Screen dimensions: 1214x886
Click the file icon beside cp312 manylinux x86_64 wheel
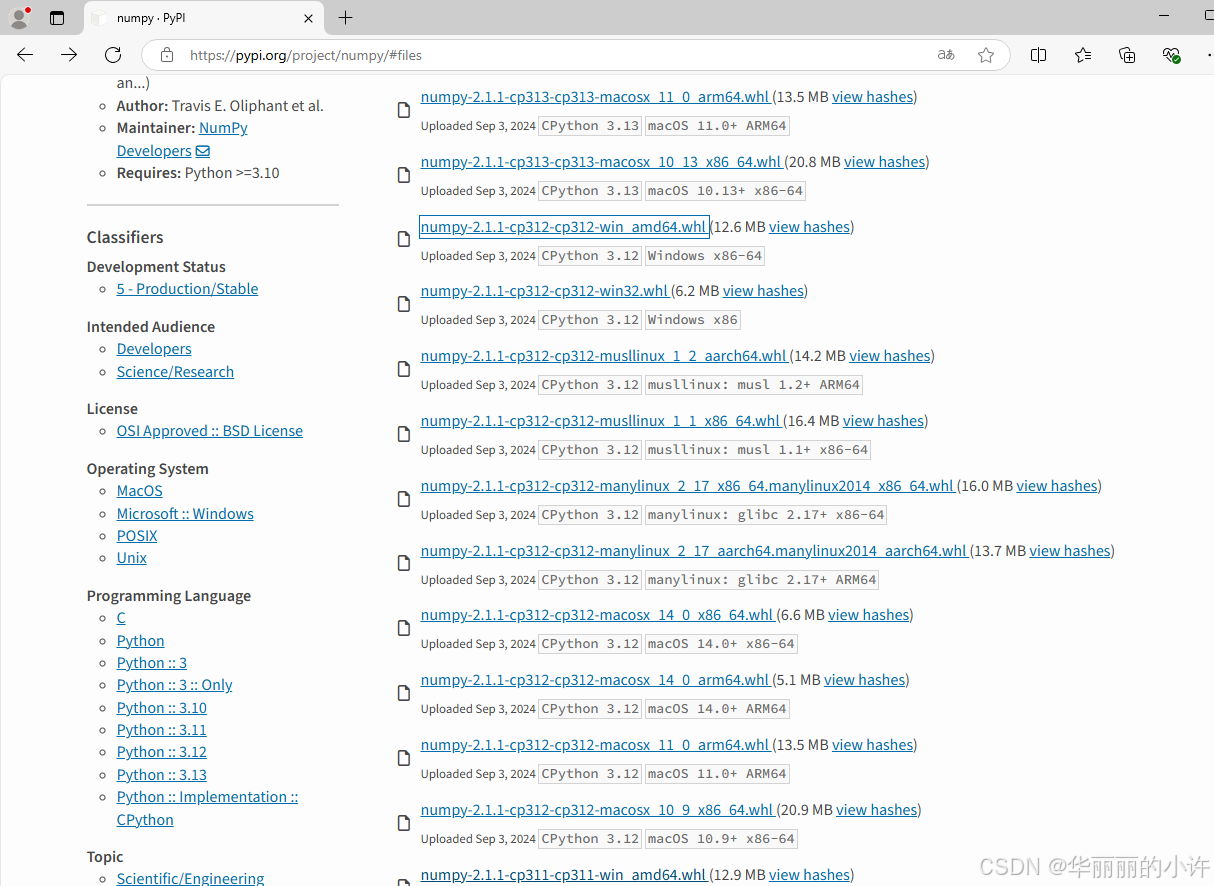coord(404,499)
